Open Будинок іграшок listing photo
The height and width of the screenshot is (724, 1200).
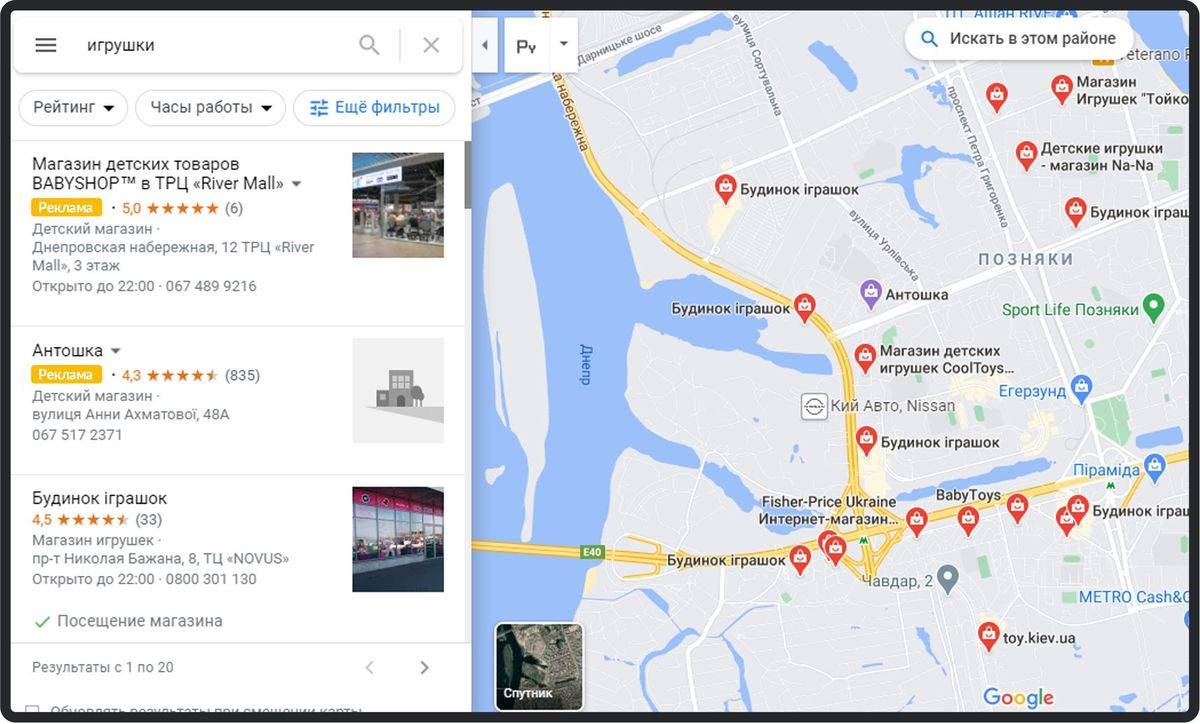point(398,539)
